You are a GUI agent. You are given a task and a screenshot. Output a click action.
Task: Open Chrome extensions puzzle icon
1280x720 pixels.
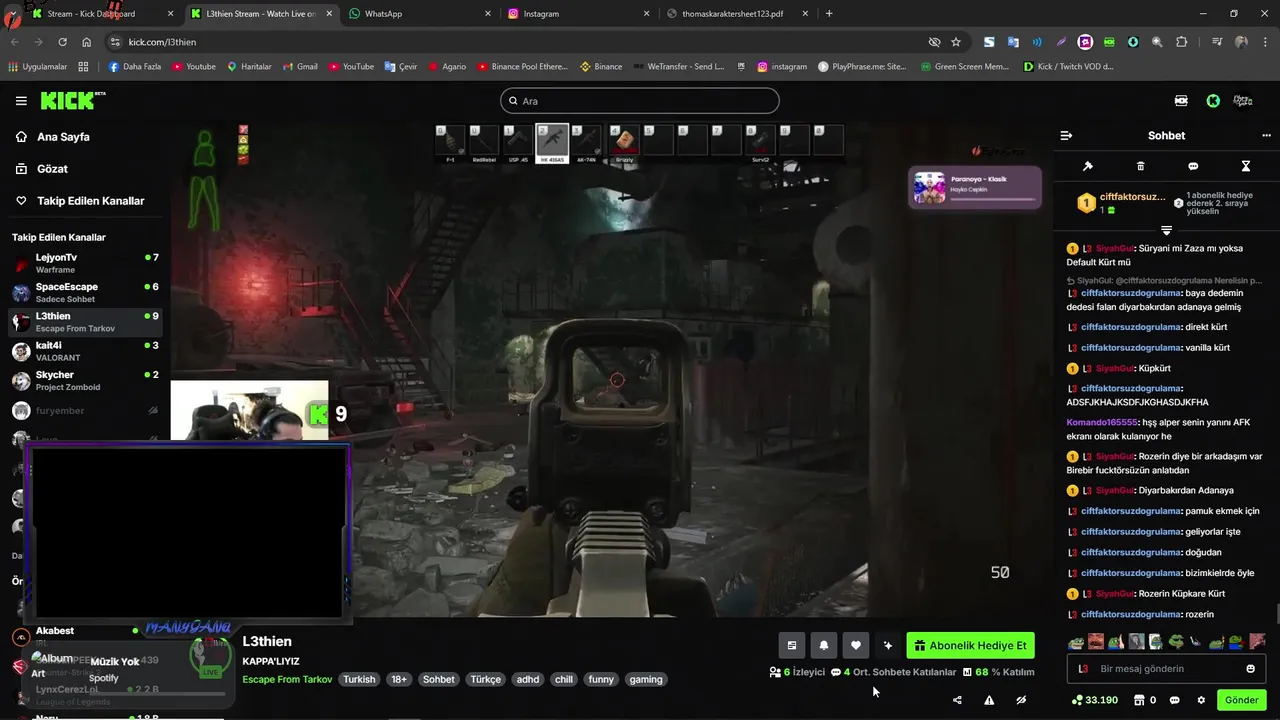tap(1181, 42)
